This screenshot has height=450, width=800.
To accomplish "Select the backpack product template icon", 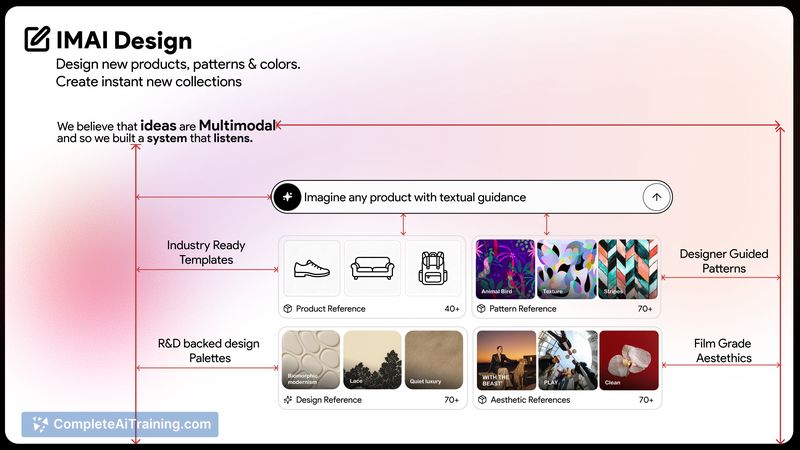I will [432, 268].
